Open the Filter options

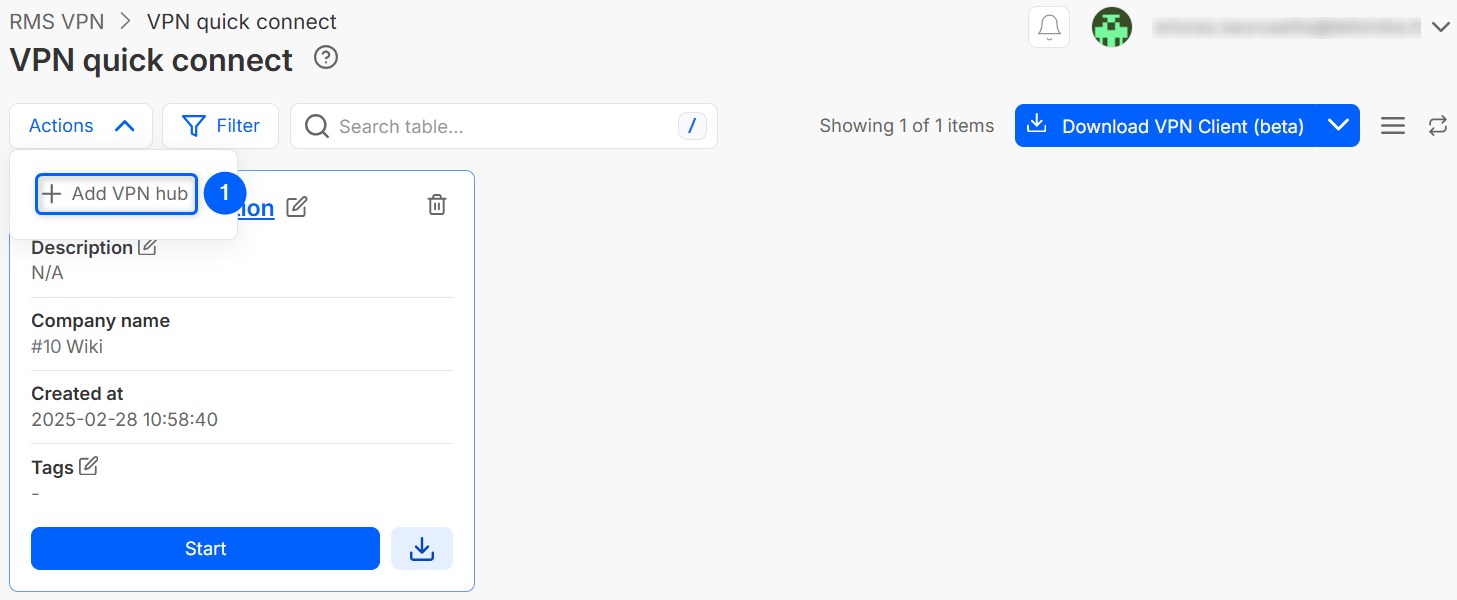click(x=221, y=126)
